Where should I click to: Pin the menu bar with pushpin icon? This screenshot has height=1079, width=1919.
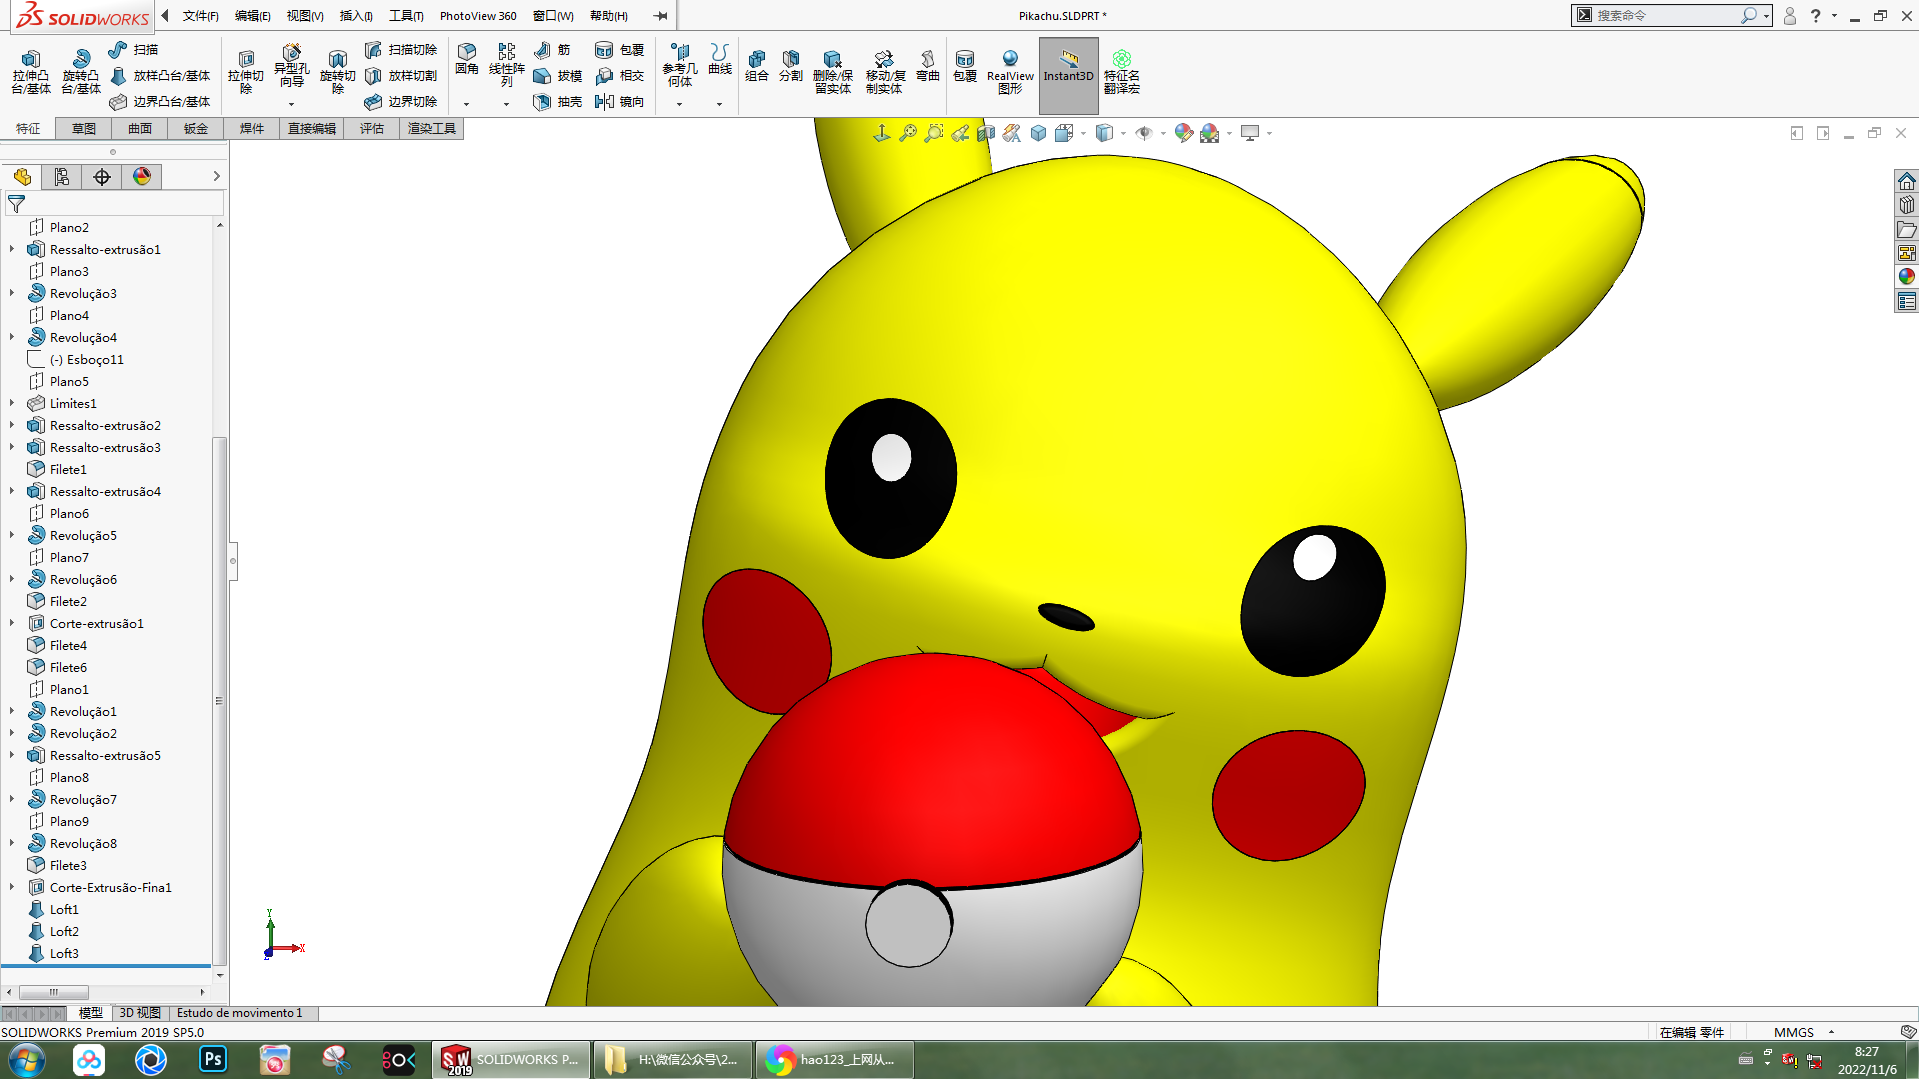660,16
